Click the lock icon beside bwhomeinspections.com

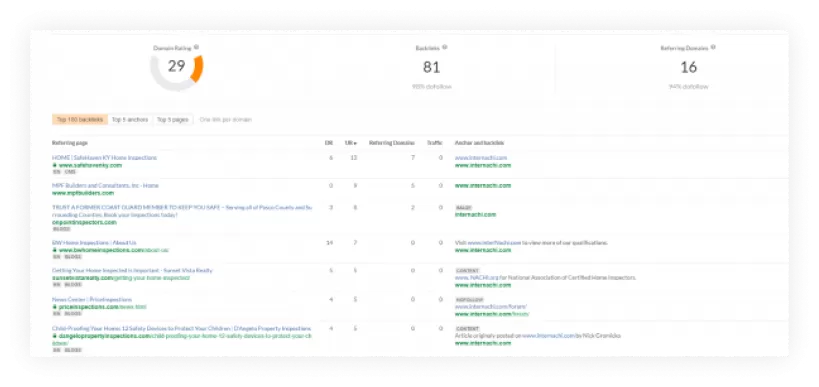(54, 250)
